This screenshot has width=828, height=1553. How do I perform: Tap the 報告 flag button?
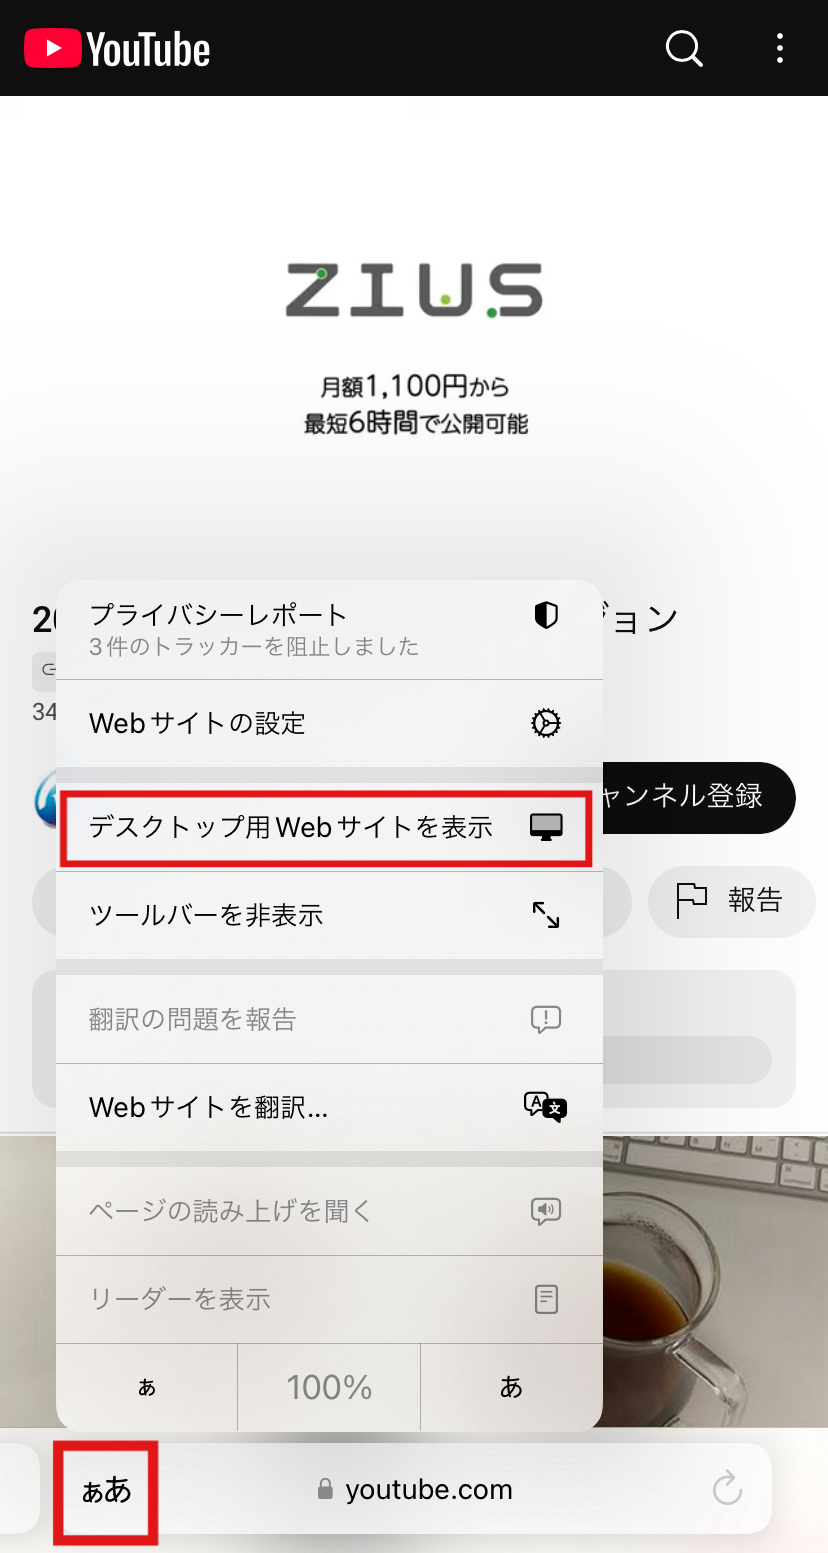click(731, 901)
